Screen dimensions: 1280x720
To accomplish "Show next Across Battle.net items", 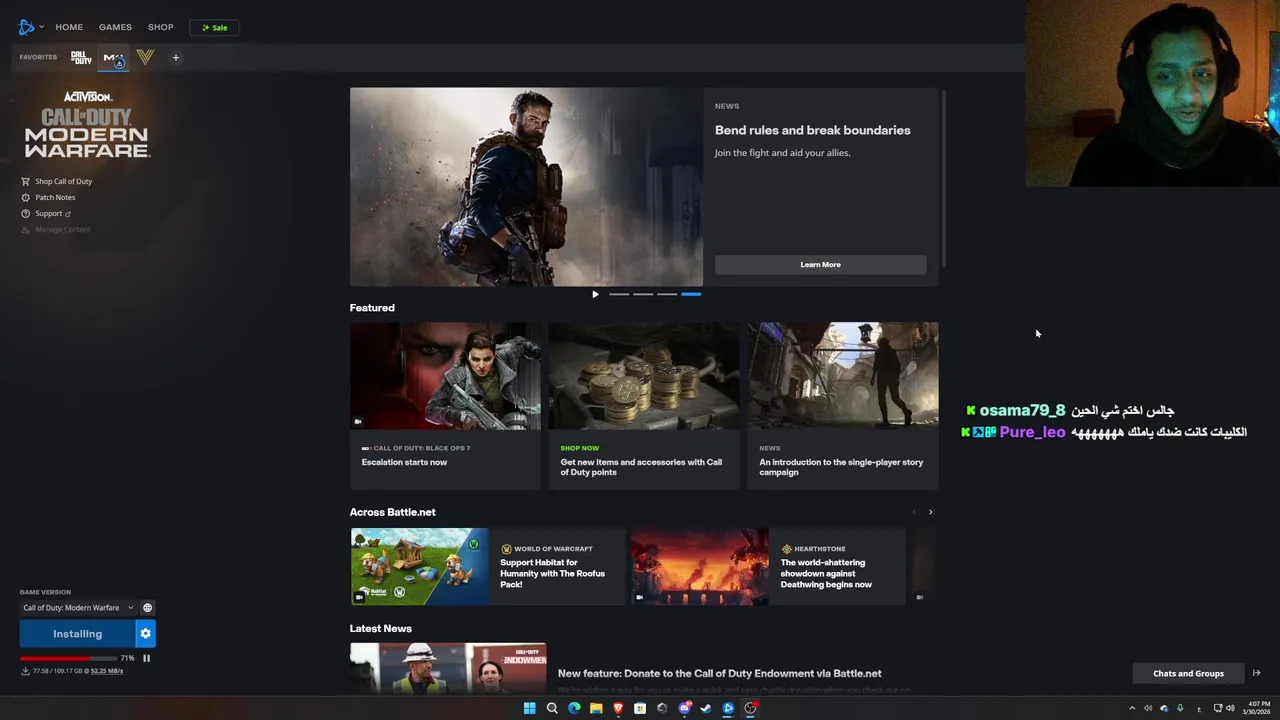I will [x=930, y=512].
